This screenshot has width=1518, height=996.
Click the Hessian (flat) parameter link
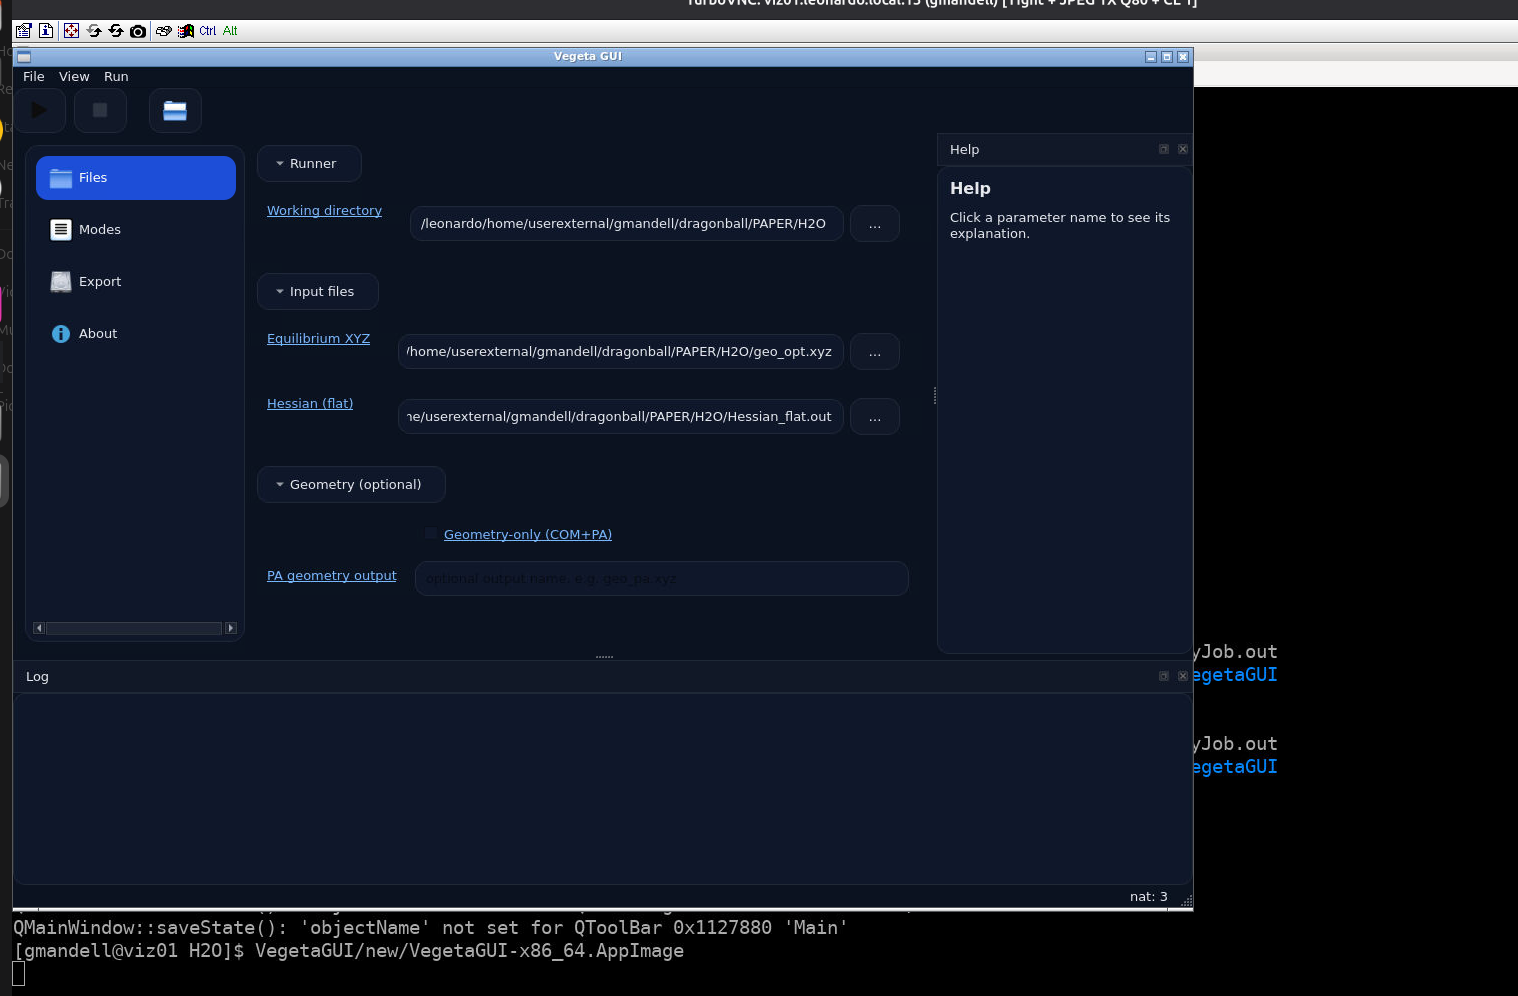click(310, 404)
